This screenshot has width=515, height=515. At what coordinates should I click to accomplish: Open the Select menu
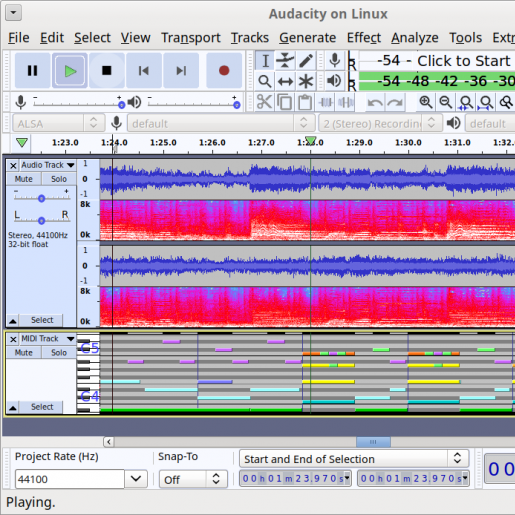coord(92,38)
